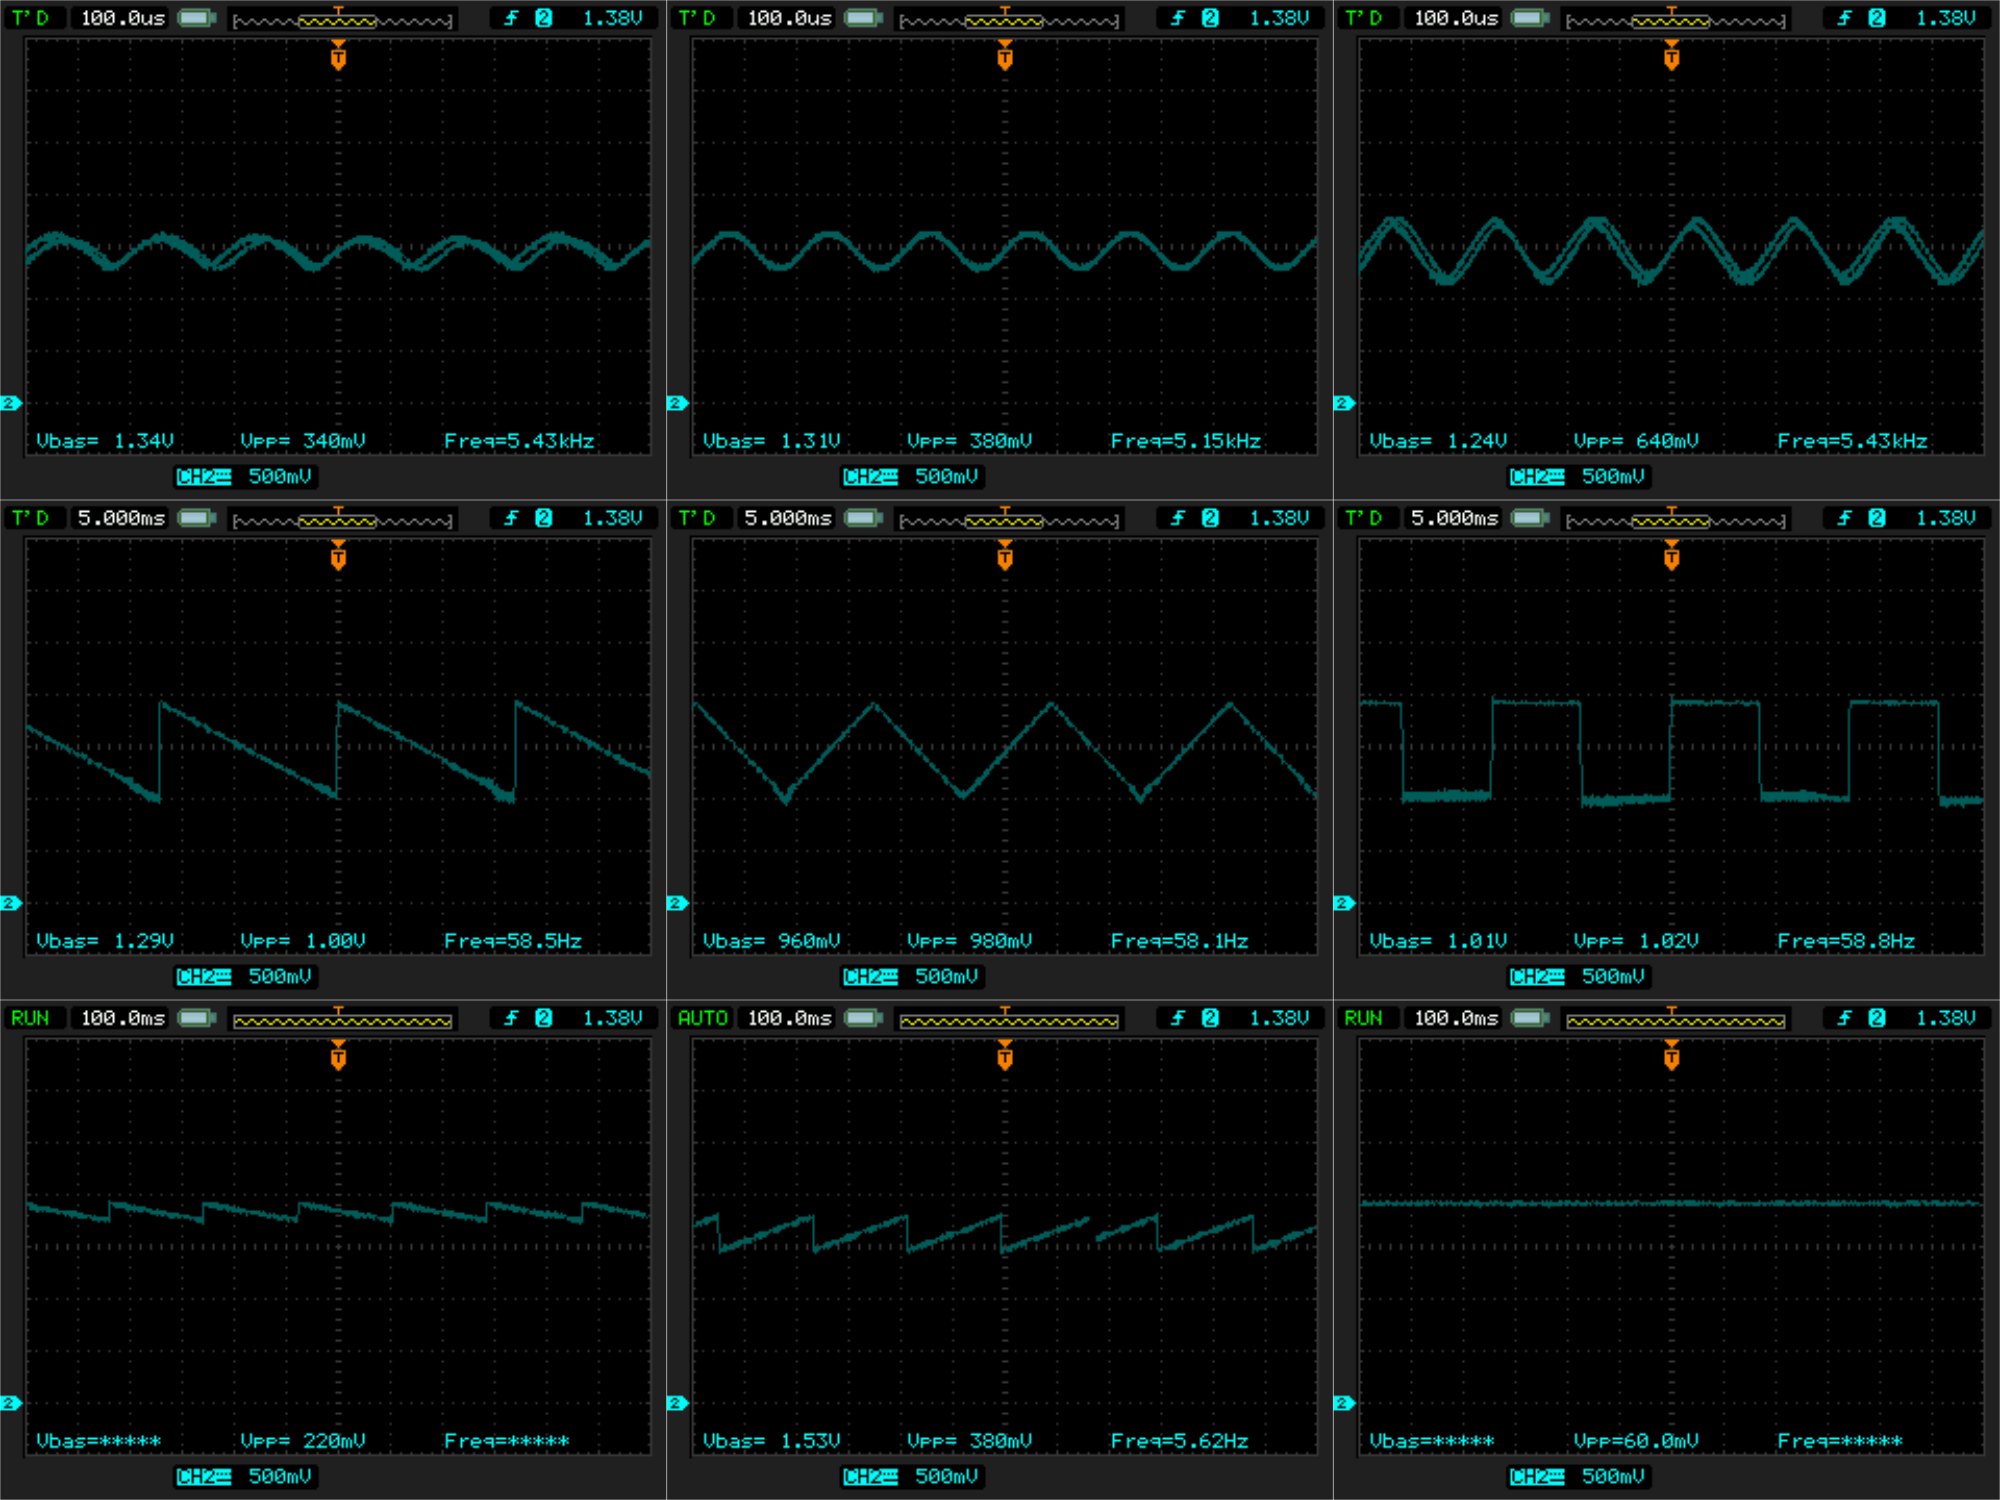2000x1500 pixels.
Task: Click the 500mV scale below the 58.5Hz panel
Action: click(280, 977)
